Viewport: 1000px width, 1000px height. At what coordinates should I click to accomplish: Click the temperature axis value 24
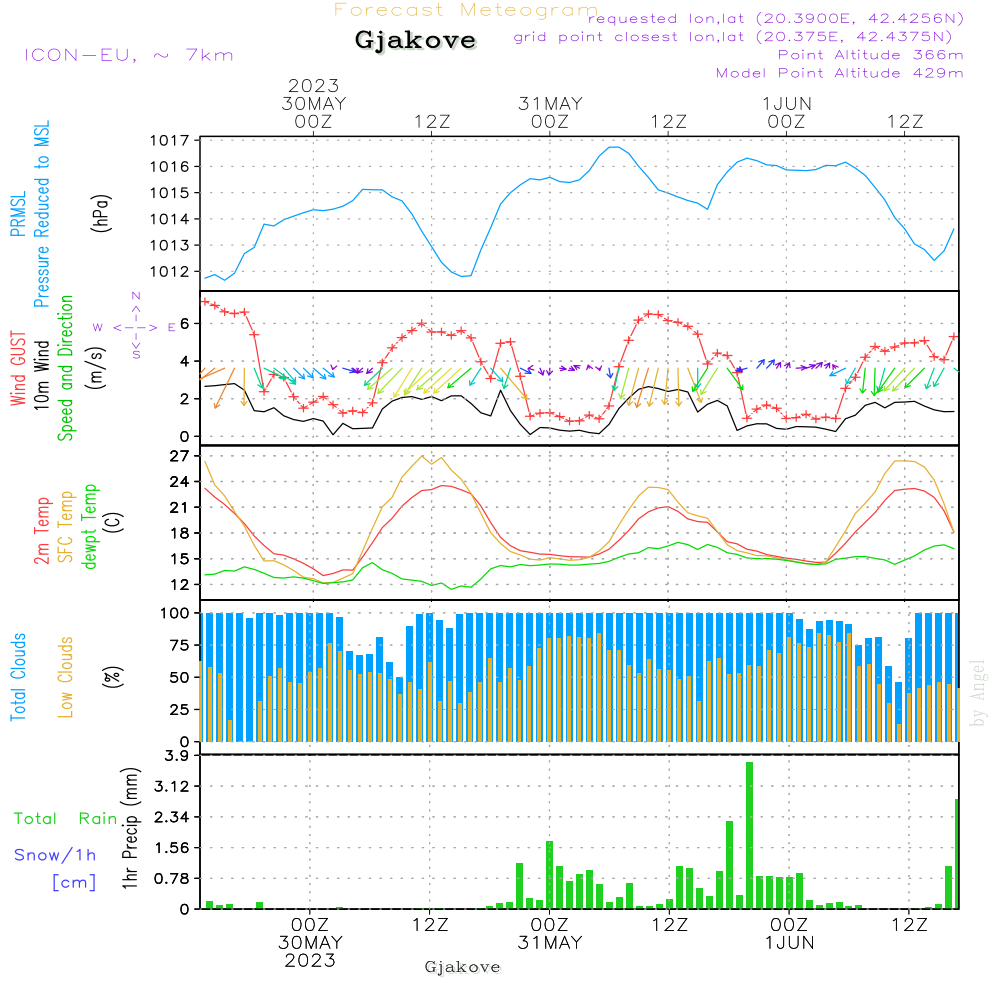pos(180,482)
